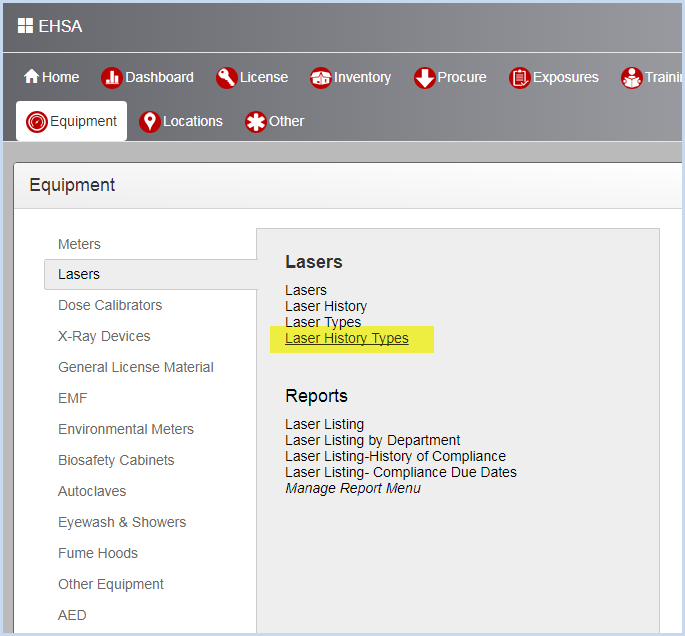Image resolution: width=685 pixels, height=636 pixels.
Task: Select the Equipment tab label
Action: pyautogui.click(x=83, y=121)
